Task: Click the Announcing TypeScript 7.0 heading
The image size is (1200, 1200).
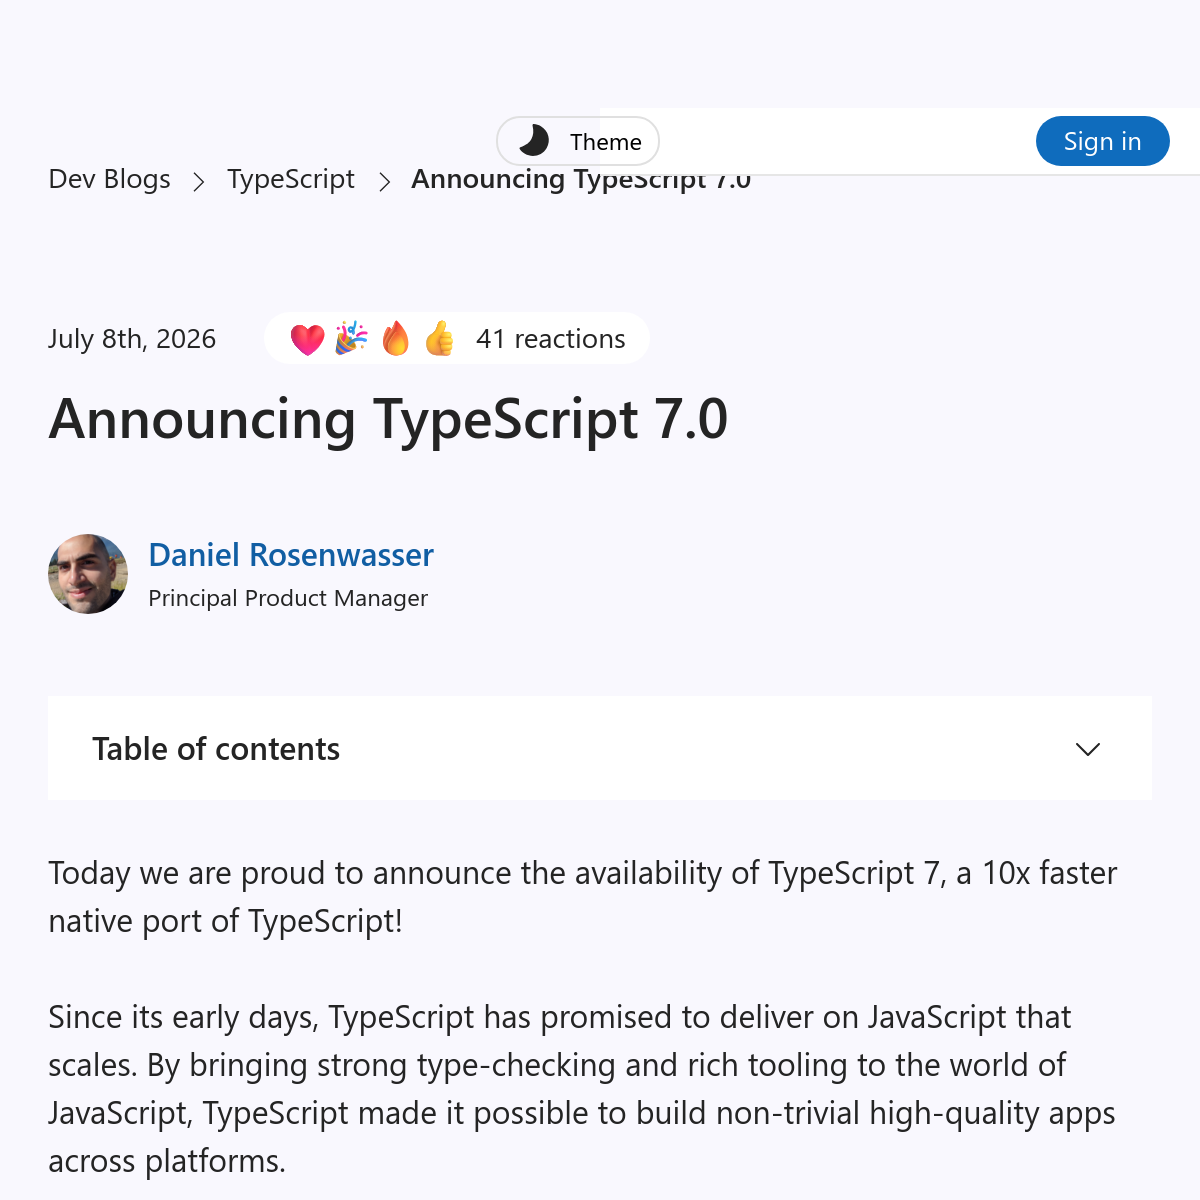Action: 388,419
